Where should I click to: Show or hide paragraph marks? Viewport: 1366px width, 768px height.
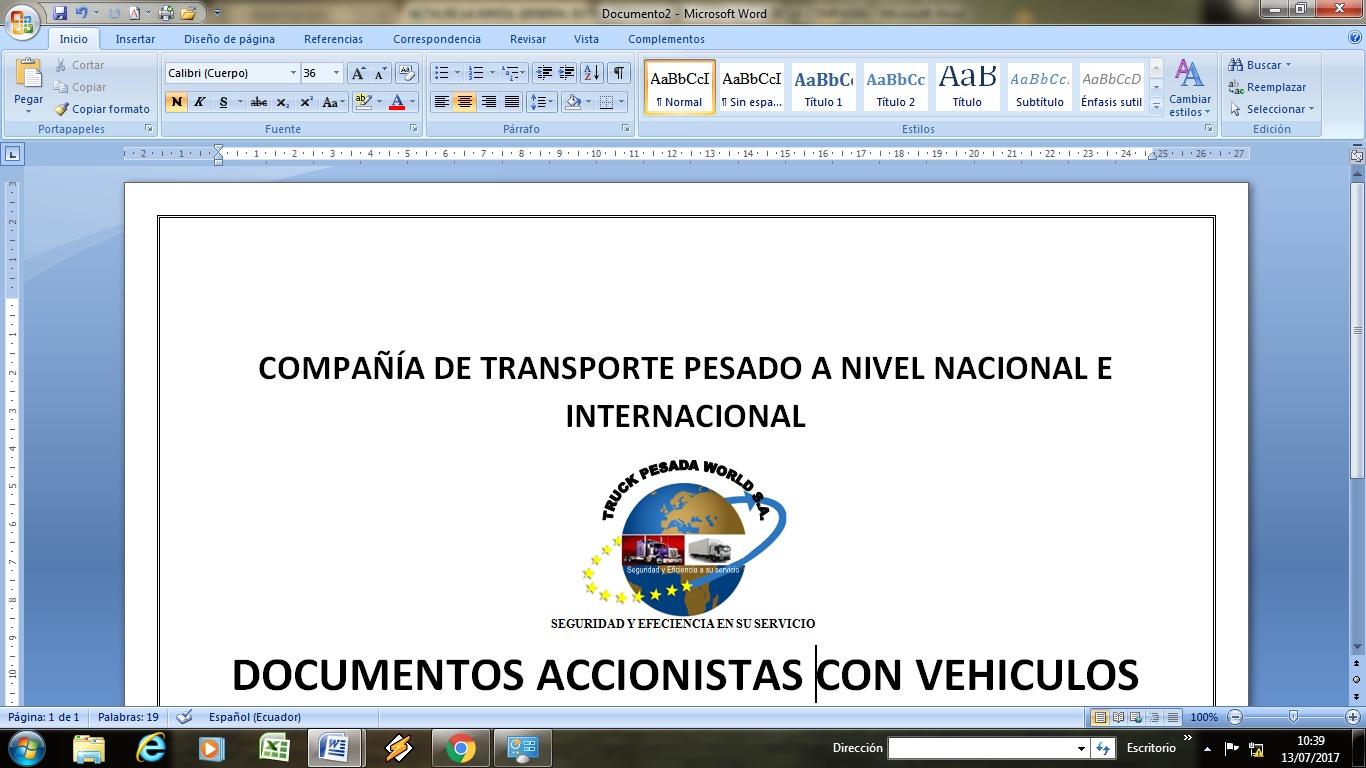pos(619,73)
